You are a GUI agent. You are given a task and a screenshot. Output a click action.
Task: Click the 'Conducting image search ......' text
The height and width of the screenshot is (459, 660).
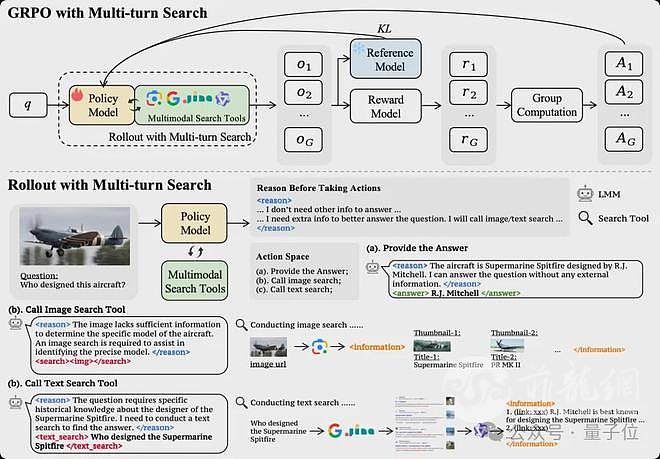306,325
